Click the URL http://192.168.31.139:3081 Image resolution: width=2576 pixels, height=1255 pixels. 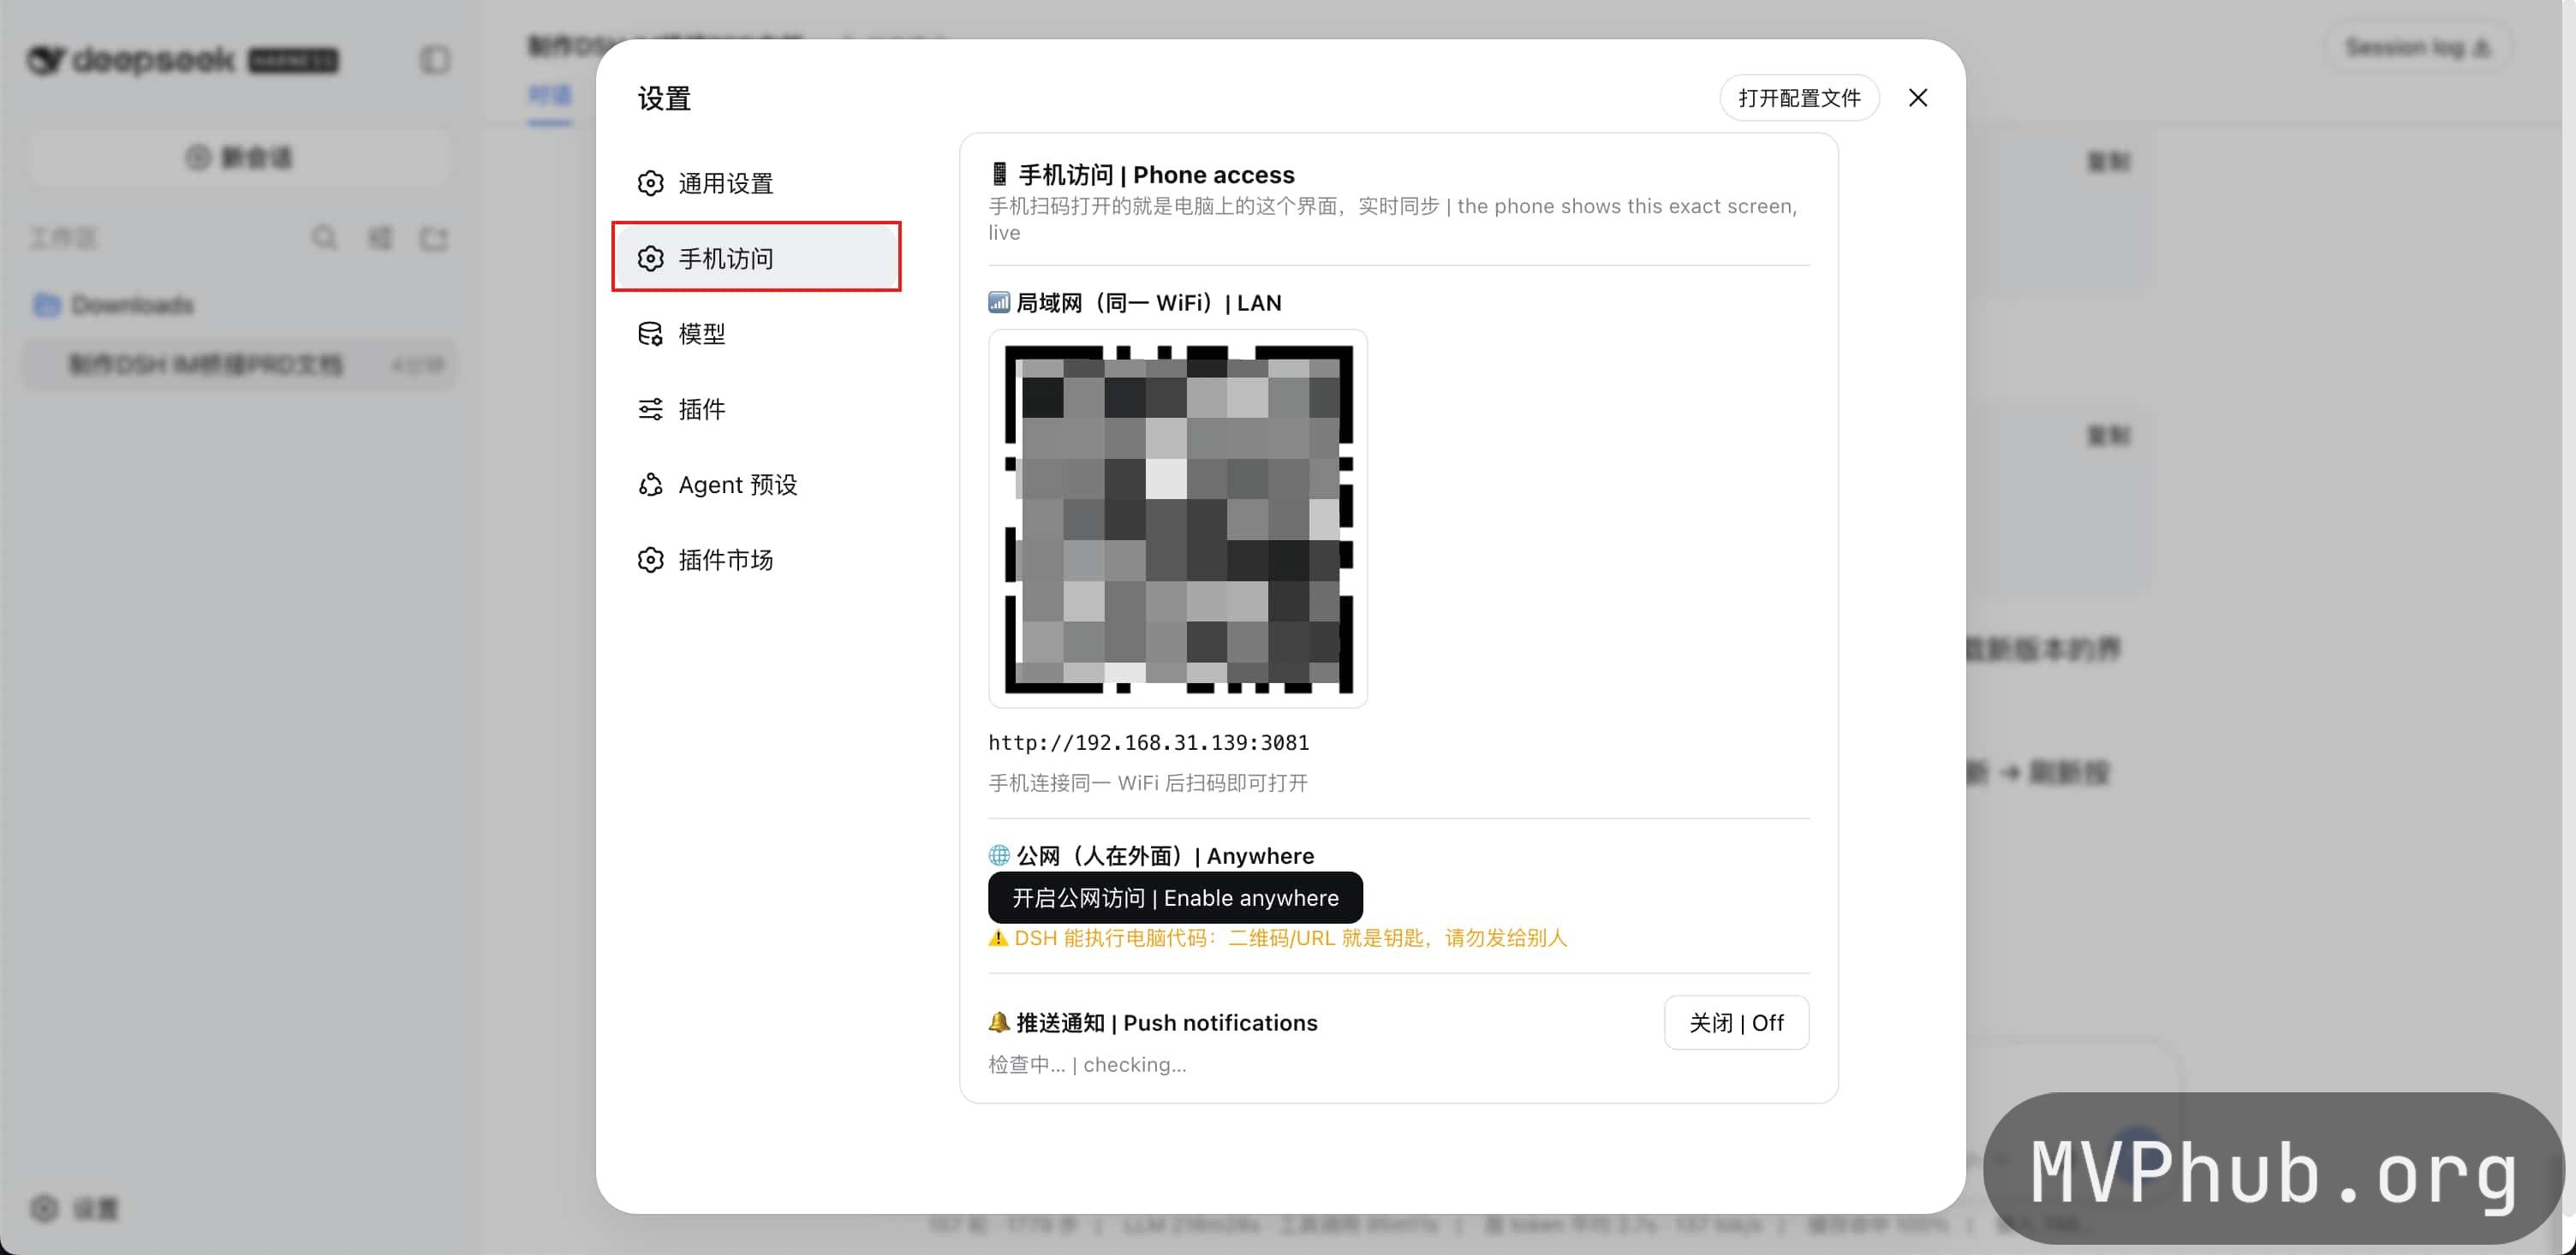pyautogui.click(x=1149, y=743)
